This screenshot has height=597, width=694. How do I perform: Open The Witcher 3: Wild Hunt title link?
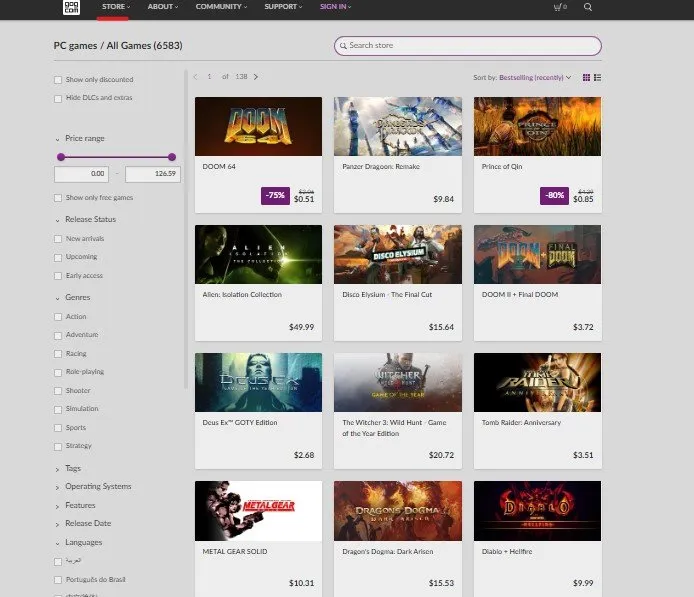394,428
